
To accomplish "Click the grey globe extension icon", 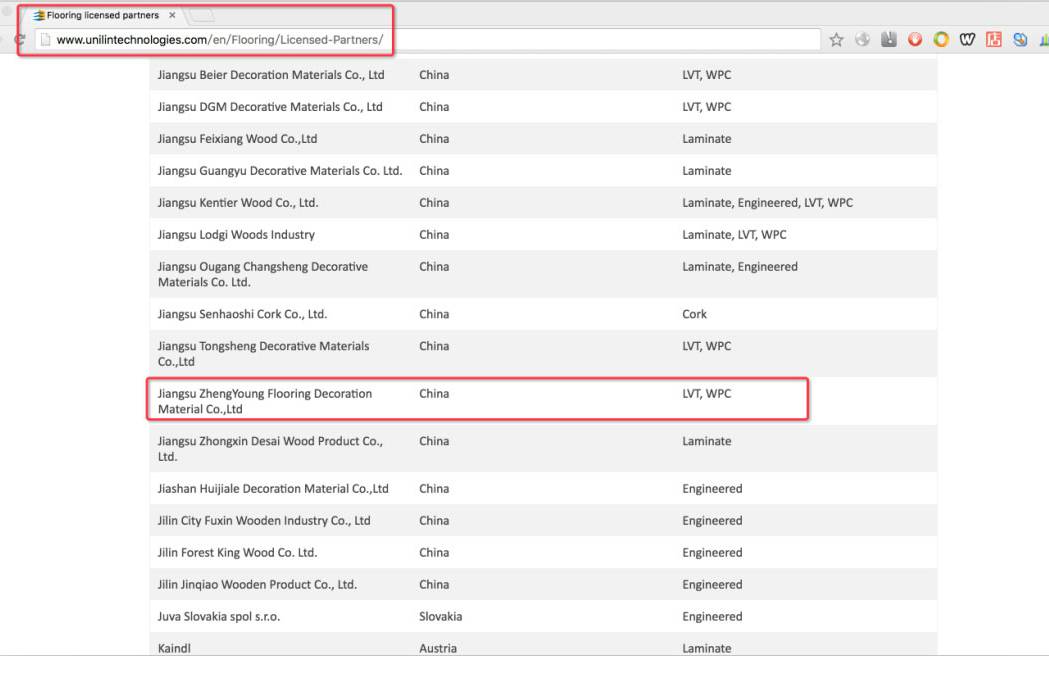I will (x=863, y=40).
